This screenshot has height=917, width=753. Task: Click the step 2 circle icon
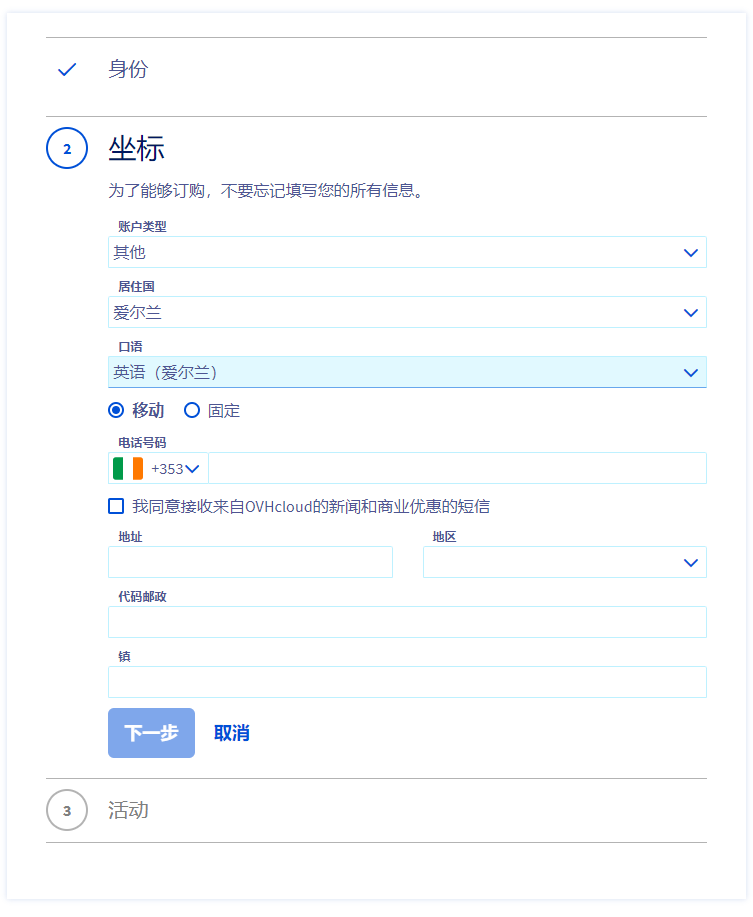(x=67, y=149)
